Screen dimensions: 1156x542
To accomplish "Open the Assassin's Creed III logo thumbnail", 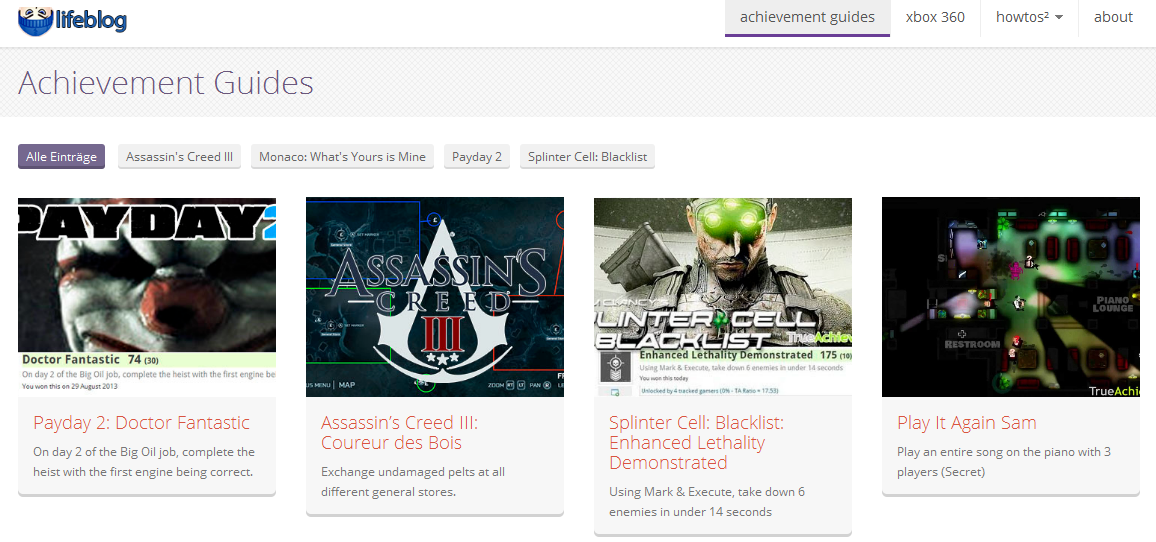I will 435,296.
